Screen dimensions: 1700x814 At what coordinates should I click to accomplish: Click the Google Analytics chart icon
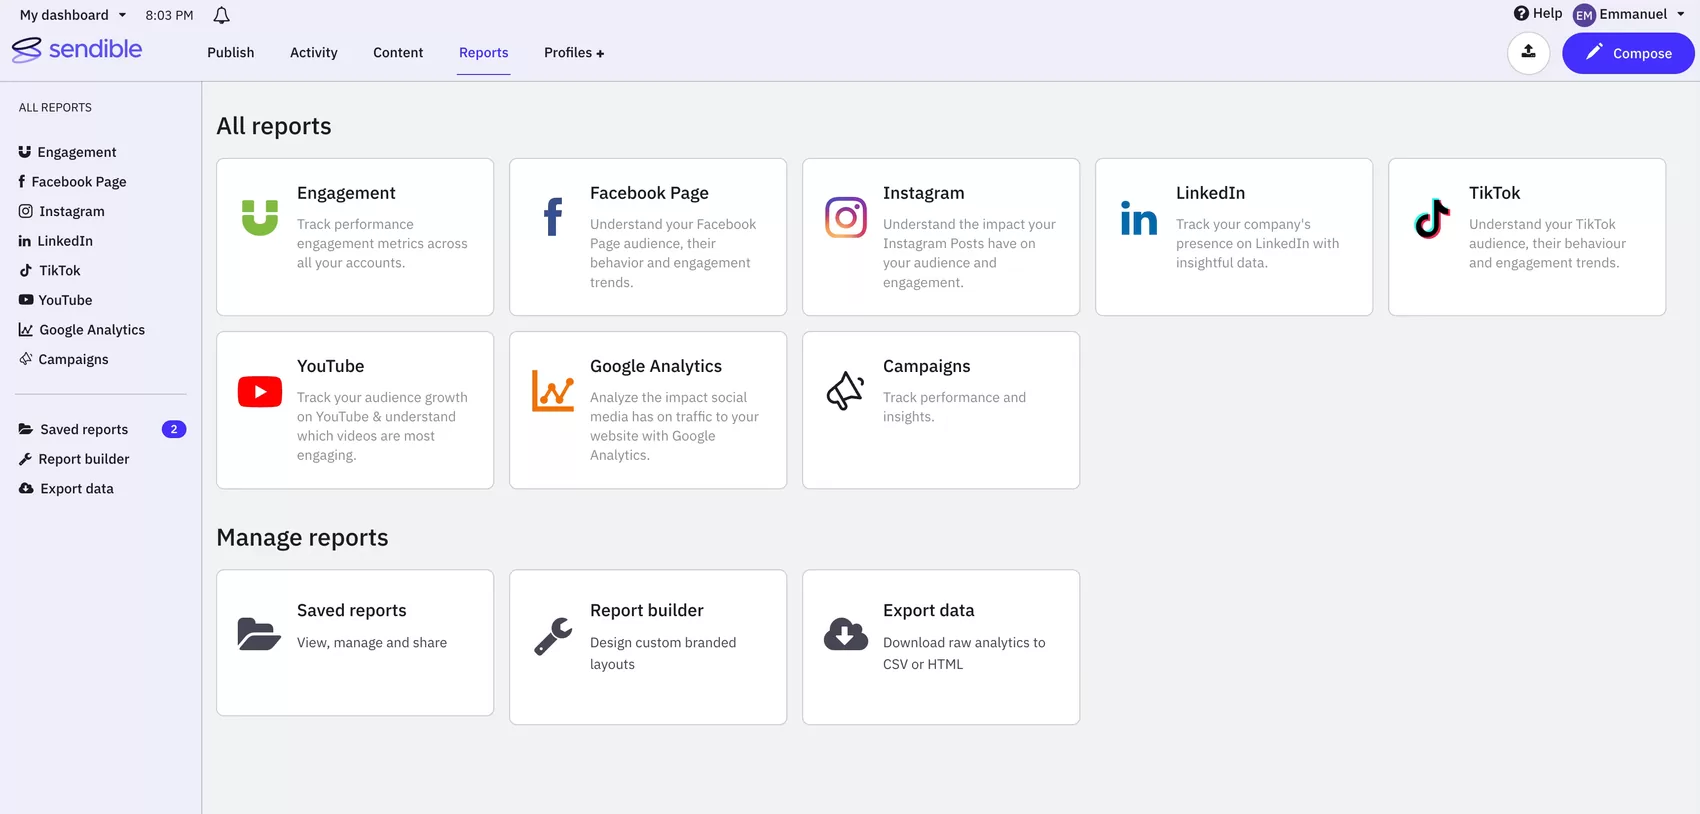point(553,391)
